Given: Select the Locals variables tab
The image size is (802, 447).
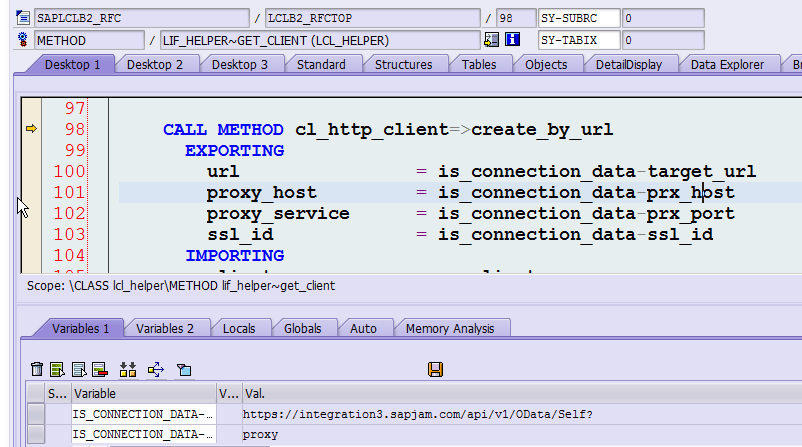Looking at the screenshot, I should pyautogui.click(x=239, y=329).
